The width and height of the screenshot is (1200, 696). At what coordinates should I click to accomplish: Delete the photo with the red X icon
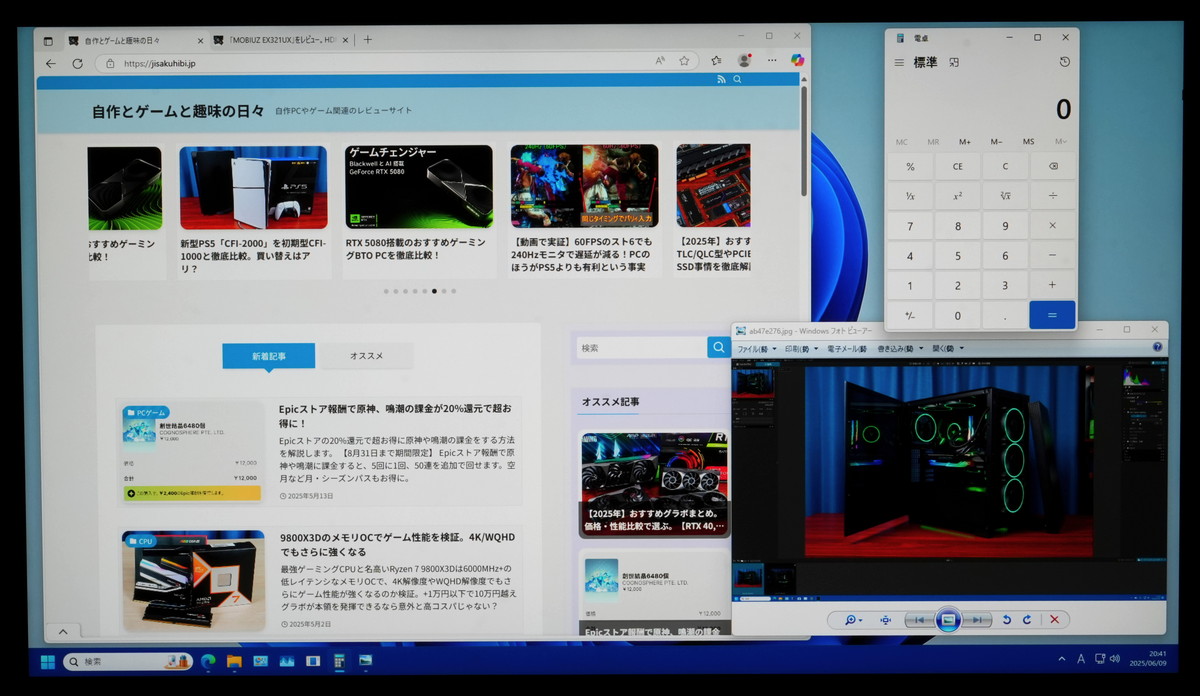1054,620
